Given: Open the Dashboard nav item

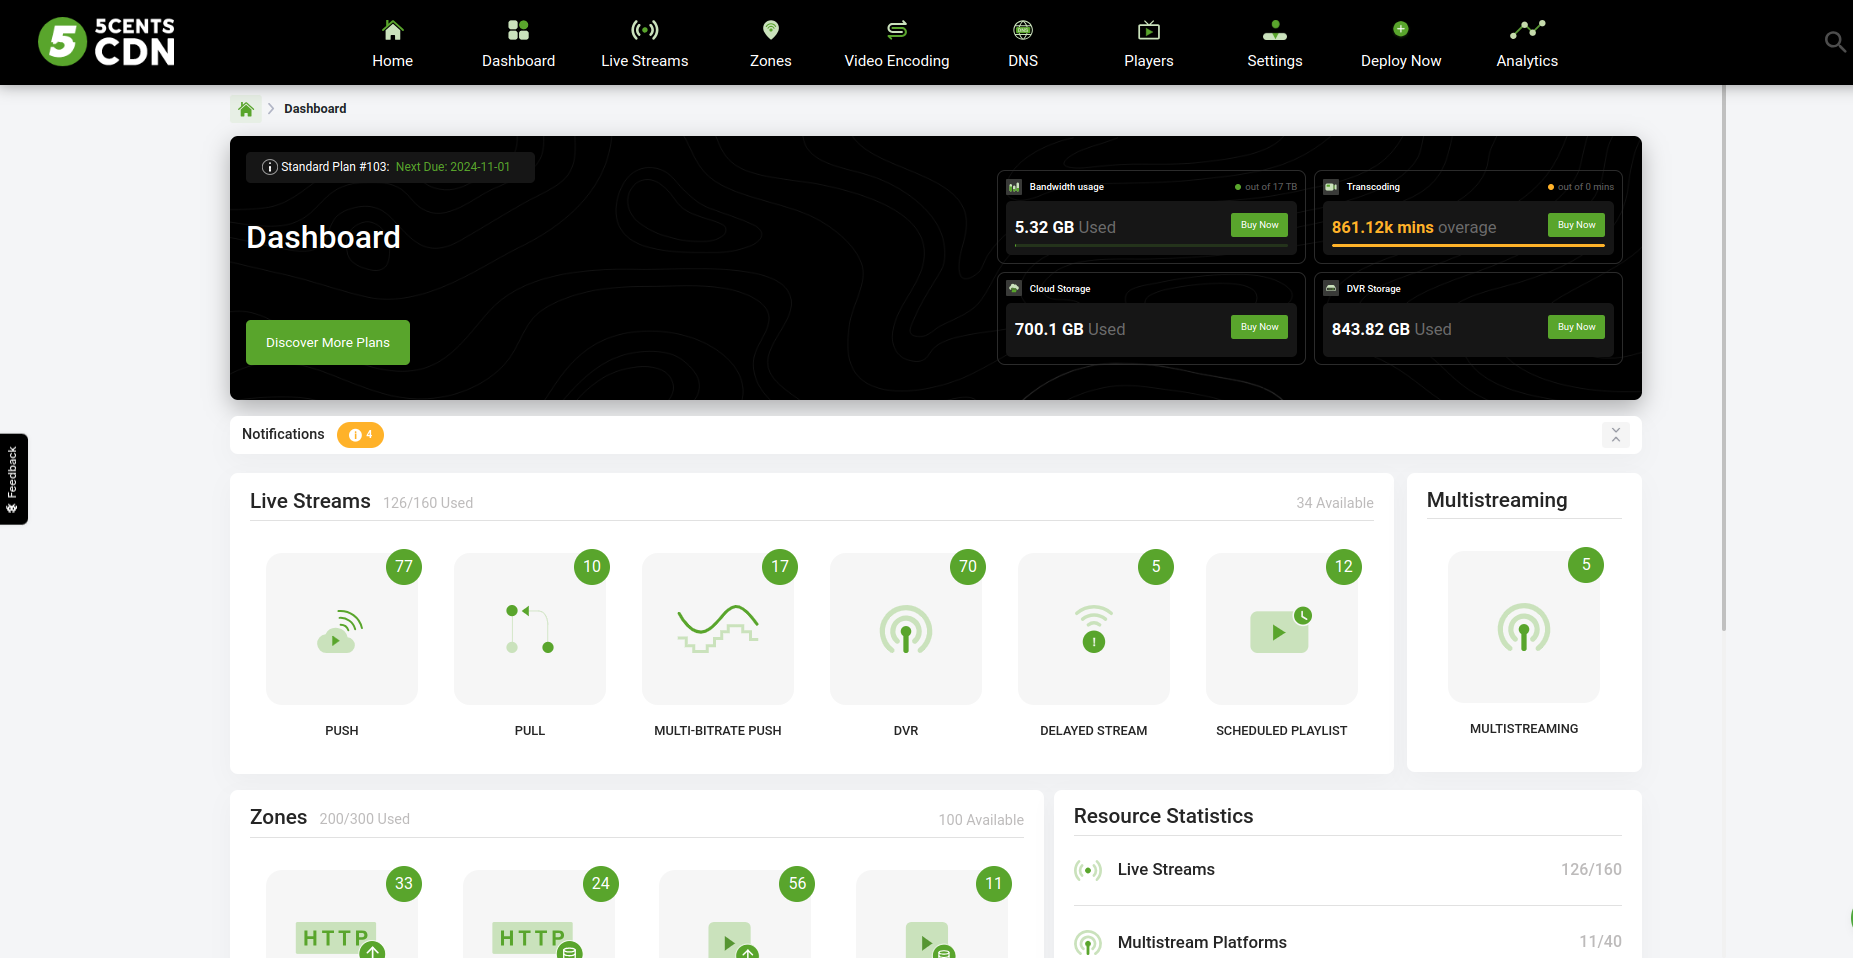Looking at the screenshot, I should [518, 44].
